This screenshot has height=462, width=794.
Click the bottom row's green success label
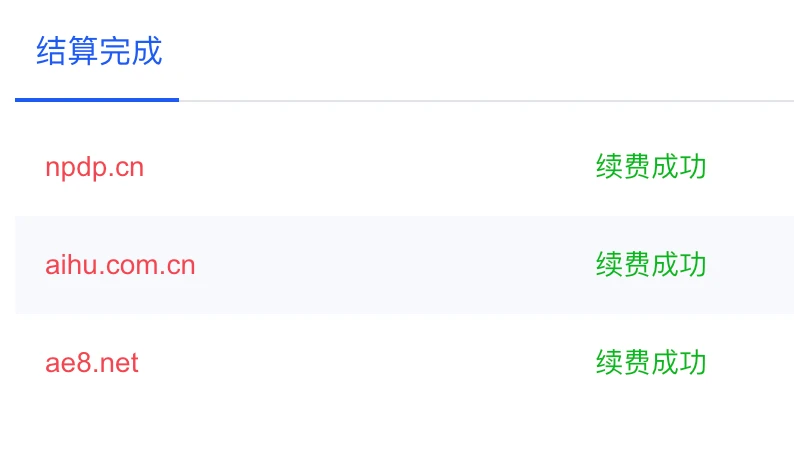[651, 362]
